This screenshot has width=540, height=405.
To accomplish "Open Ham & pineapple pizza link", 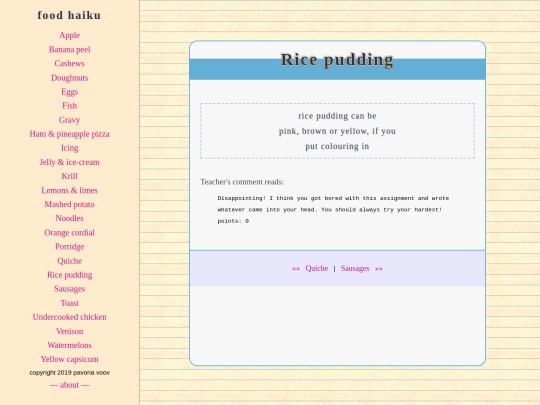I will tap(70, 134).
